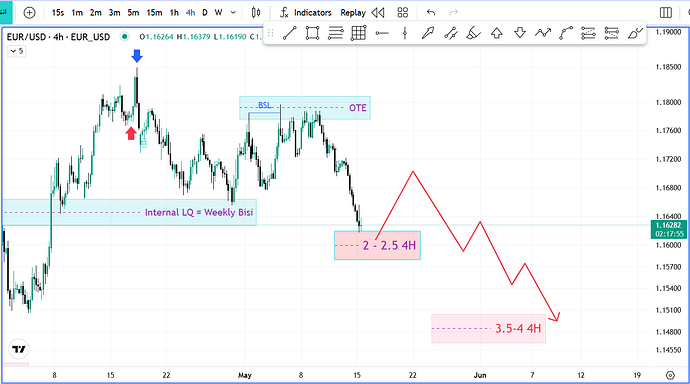Select the Rectangle drawing tool
The width and height of the screenshot is (690, 384).
(312, 33)
